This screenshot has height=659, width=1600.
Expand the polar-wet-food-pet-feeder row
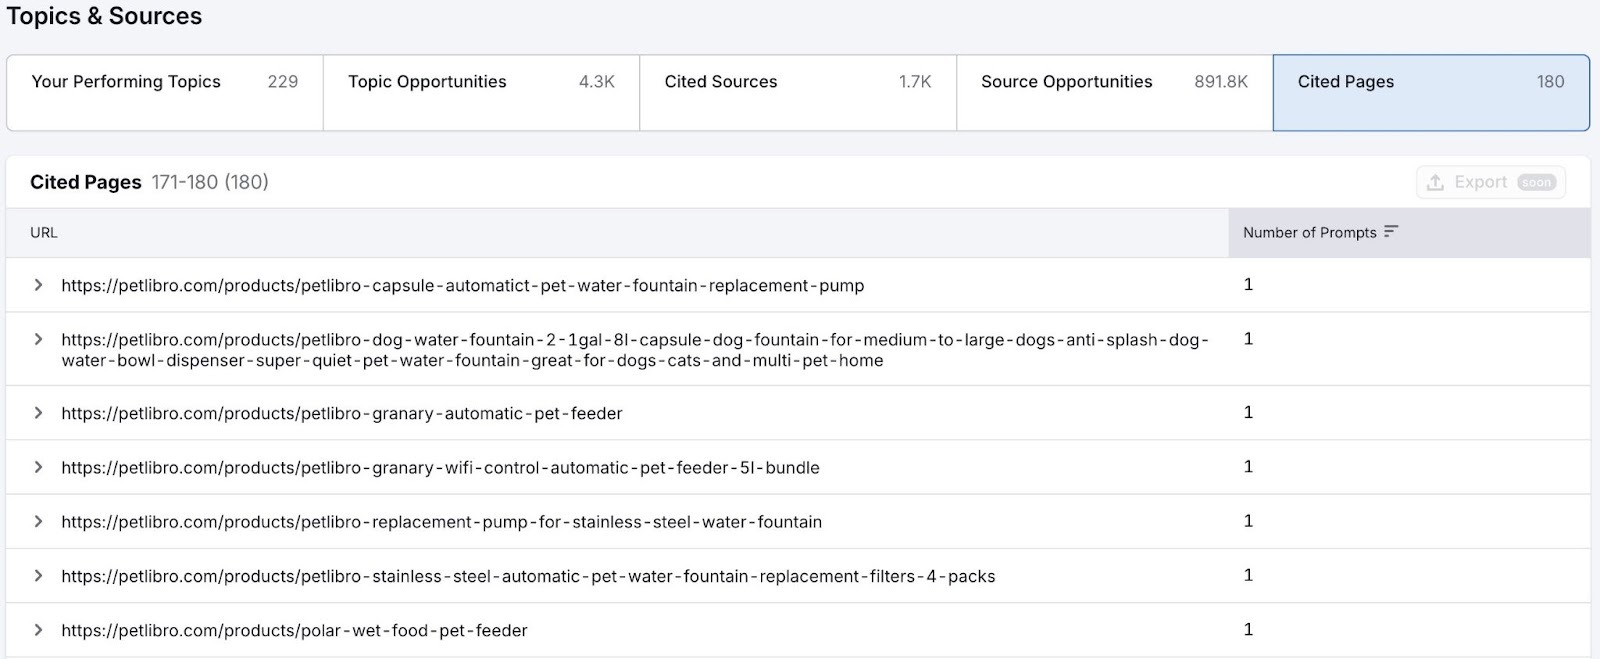pyautogui.click(x=38, y=630)
